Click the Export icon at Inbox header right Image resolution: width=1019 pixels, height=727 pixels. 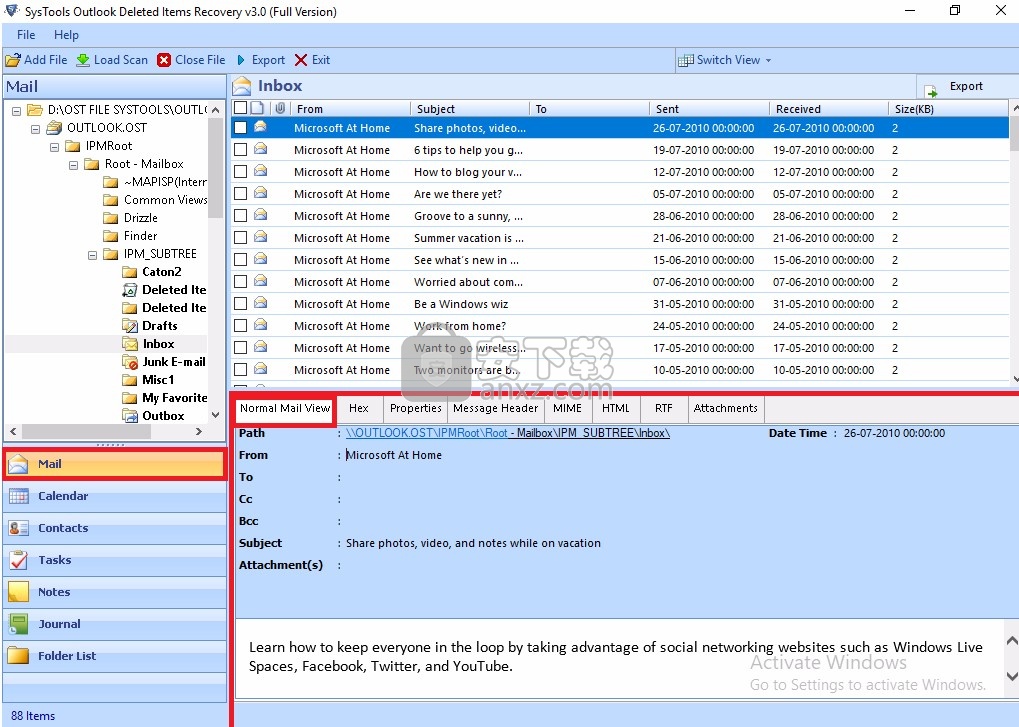point(931,90)
